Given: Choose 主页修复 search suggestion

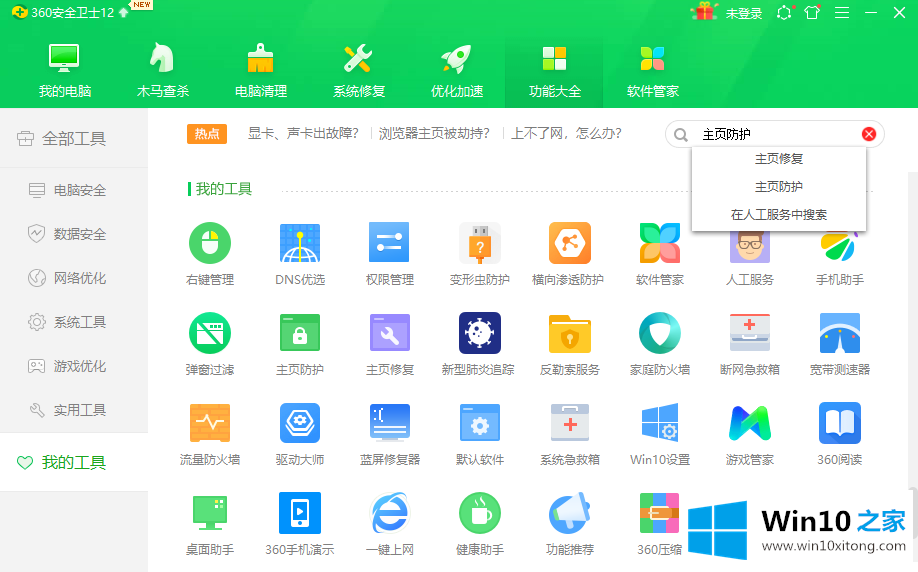Looking at the screenshot, I should (779, 159).
